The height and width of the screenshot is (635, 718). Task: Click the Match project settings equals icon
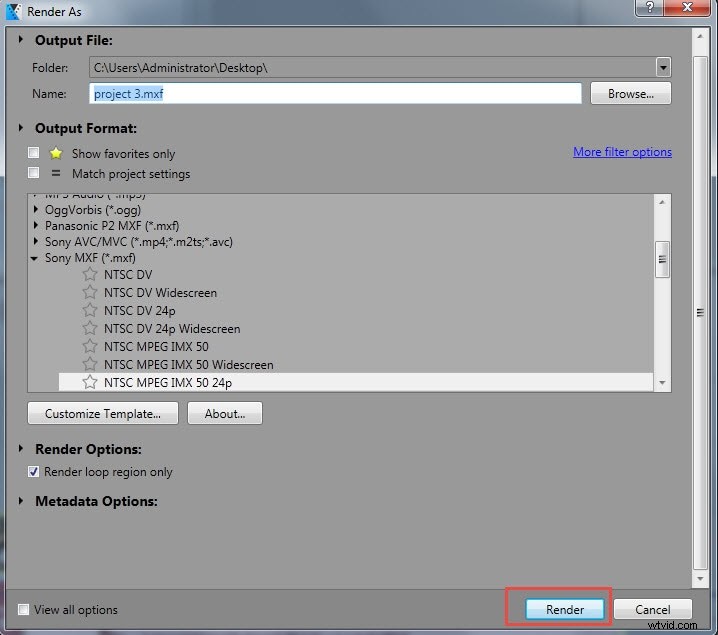pos(56,173)
